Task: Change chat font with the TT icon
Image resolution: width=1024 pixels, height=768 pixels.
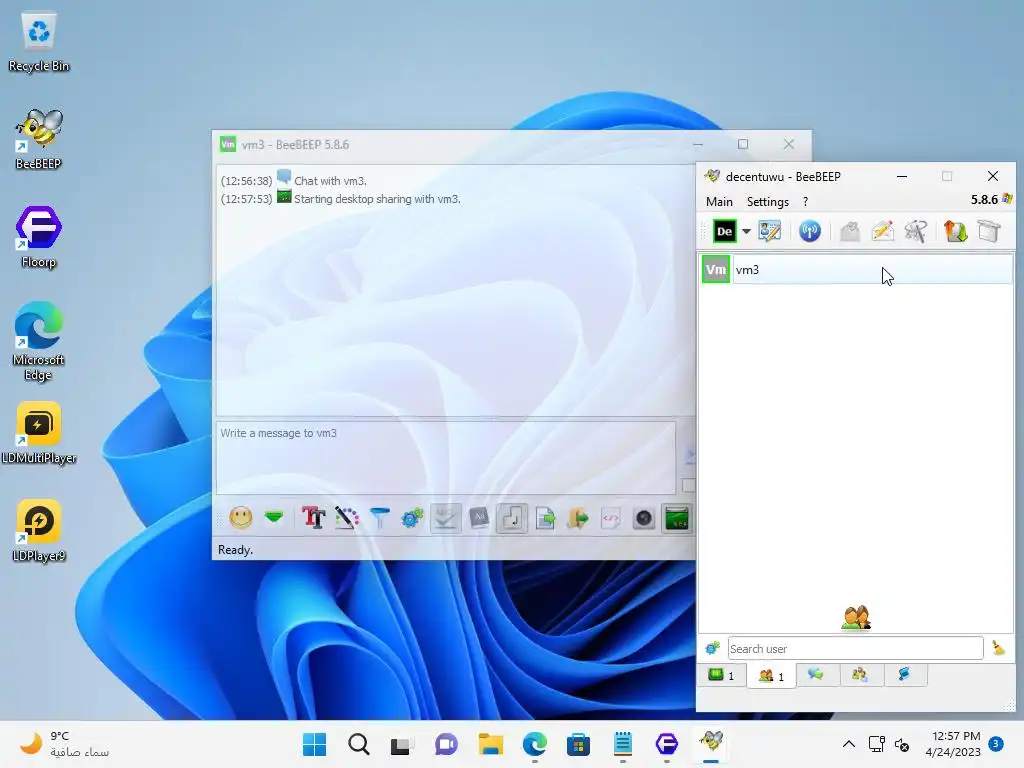Action: tap(313, 519)
